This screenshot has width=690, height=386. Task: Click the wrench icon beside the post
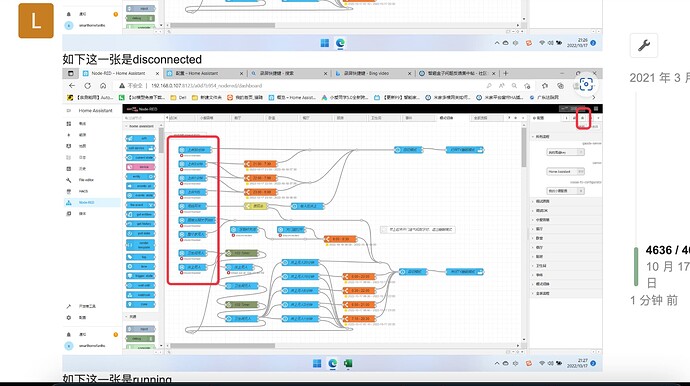coord(644,45)
